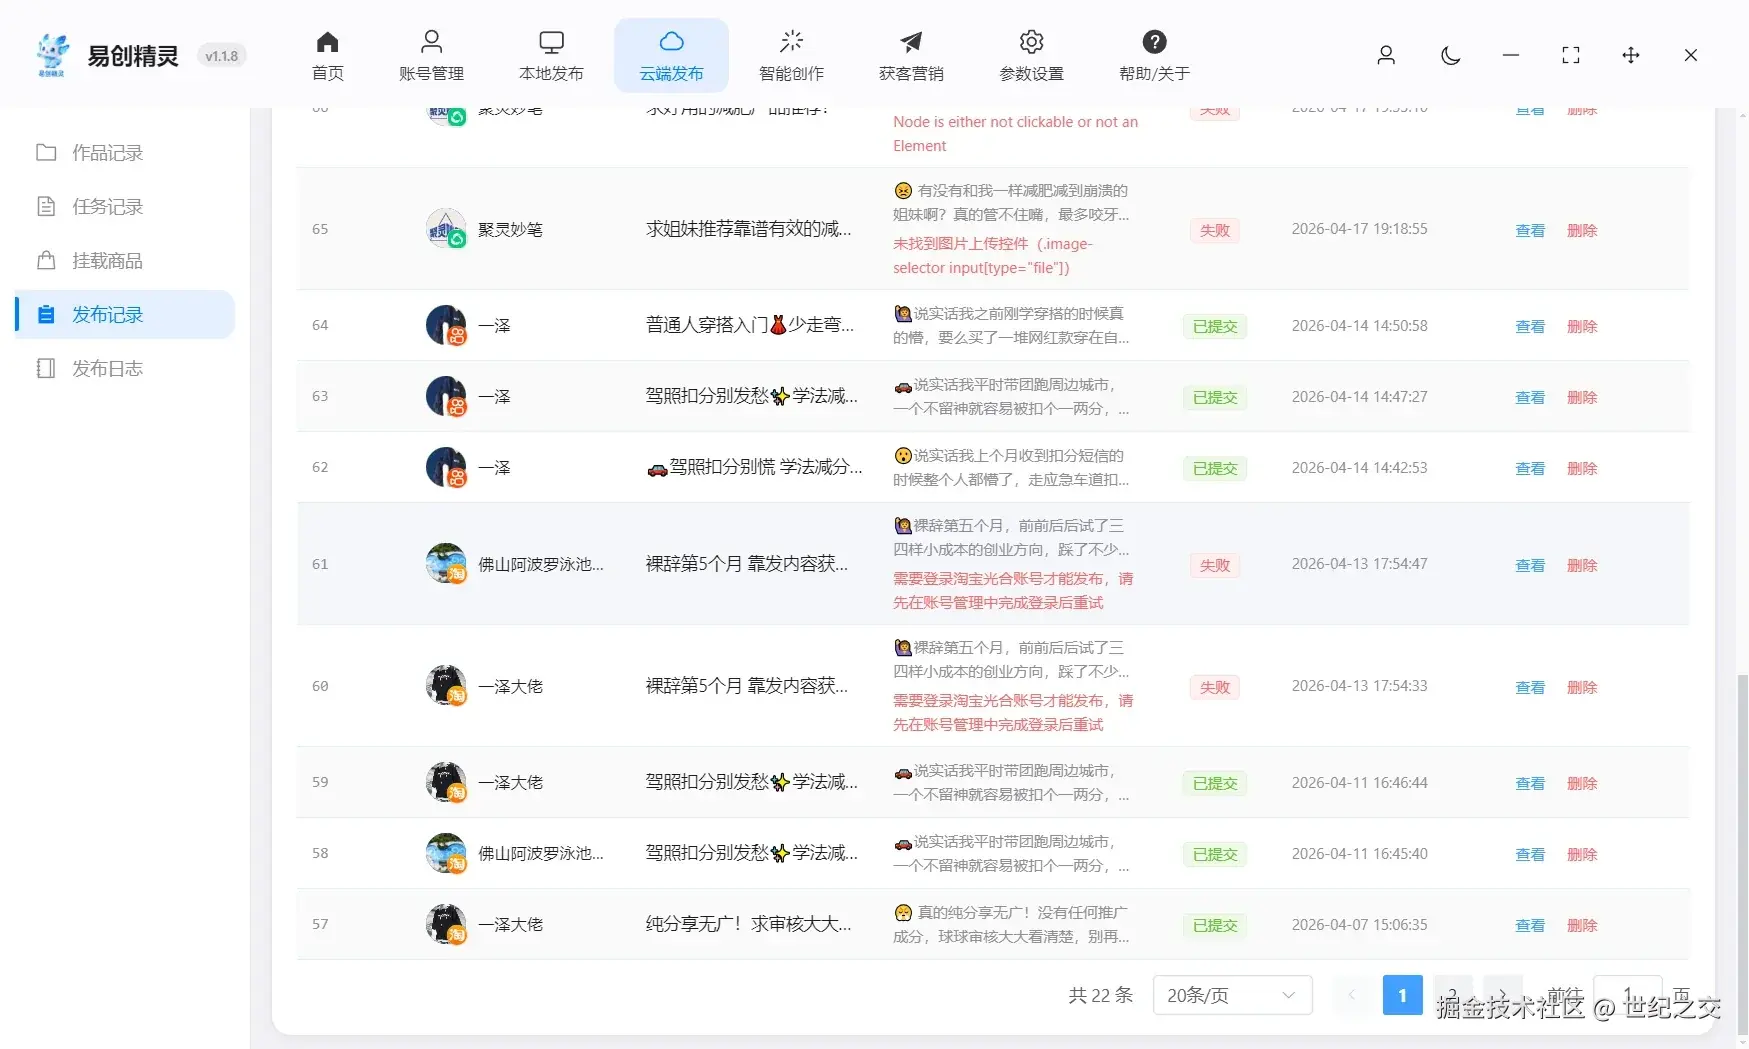
Task: Click the user profile icon in title bar
Action: (1386, 55)
